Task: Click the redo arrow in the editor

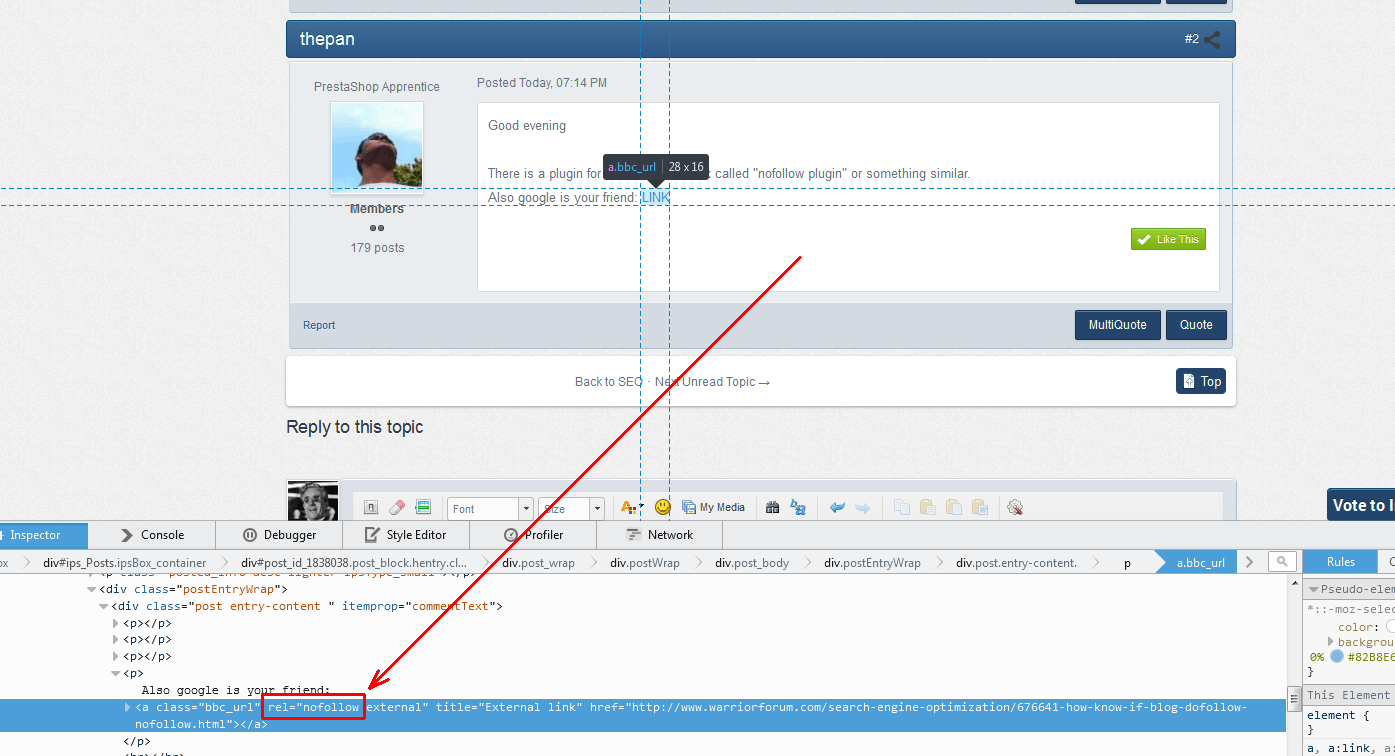Action: click(x=862, y=508)
